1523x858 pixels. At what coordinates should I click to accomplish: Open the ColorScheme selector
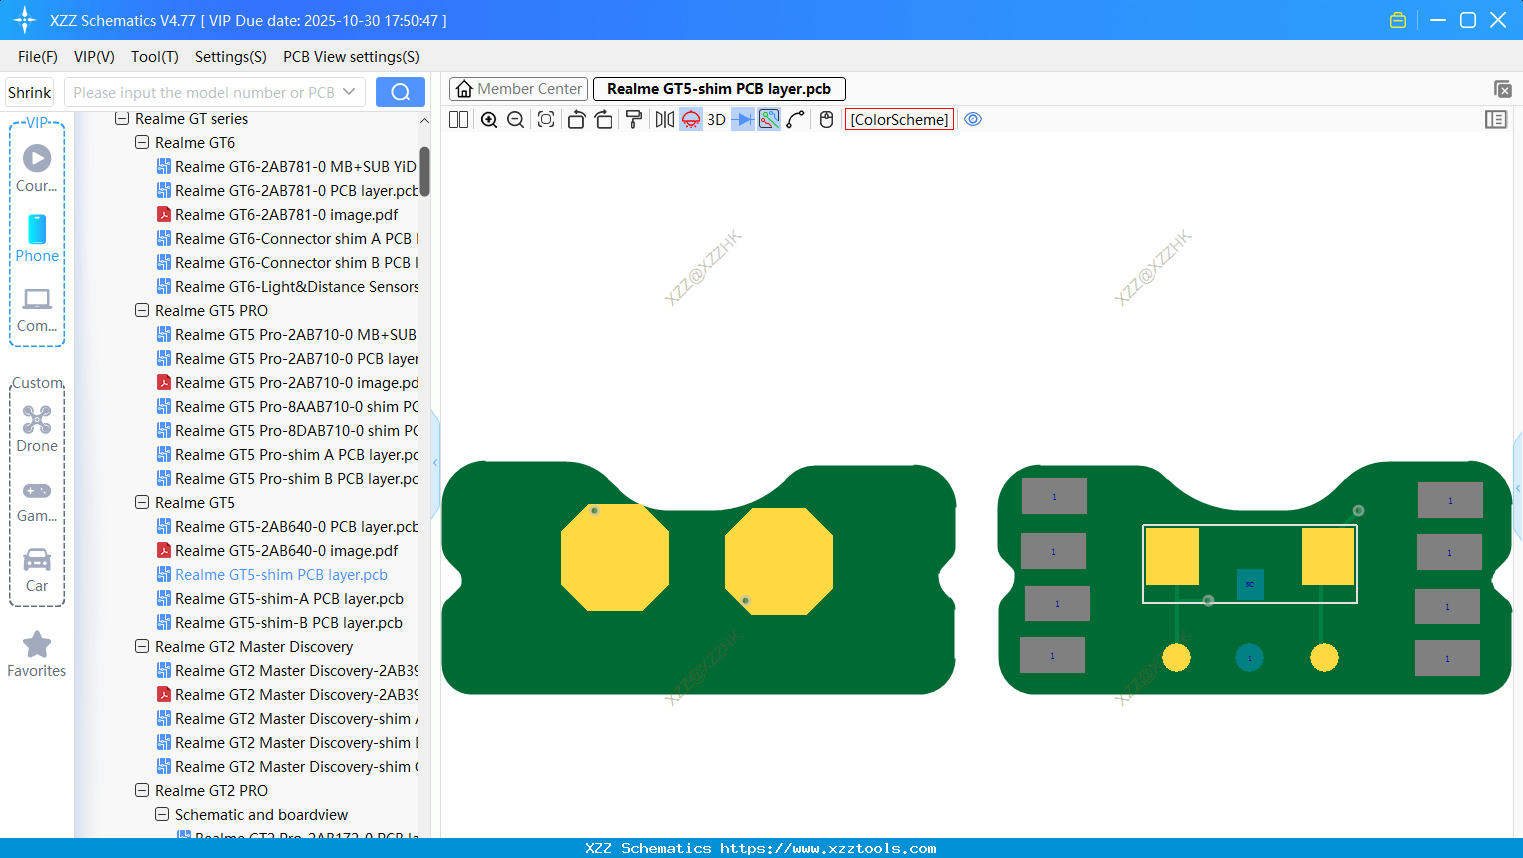[899, 120]
